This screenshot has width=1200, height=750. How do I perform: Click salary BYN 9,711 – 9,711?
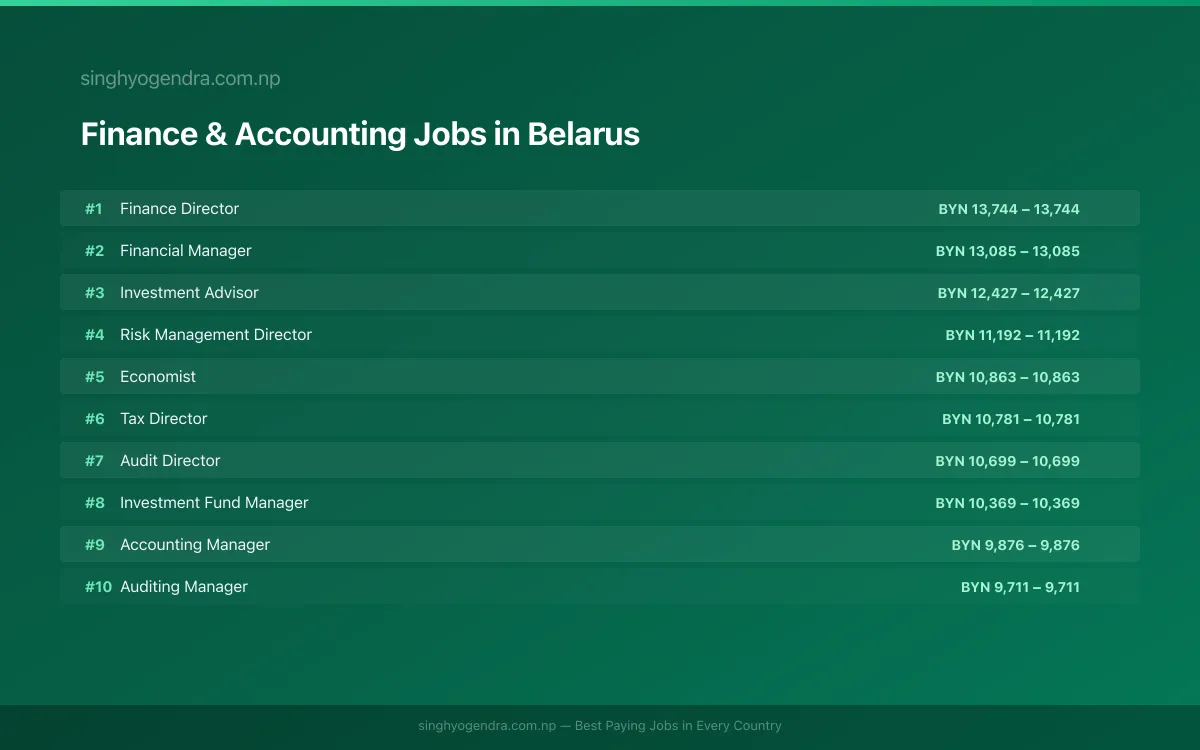pos(1020,587)
